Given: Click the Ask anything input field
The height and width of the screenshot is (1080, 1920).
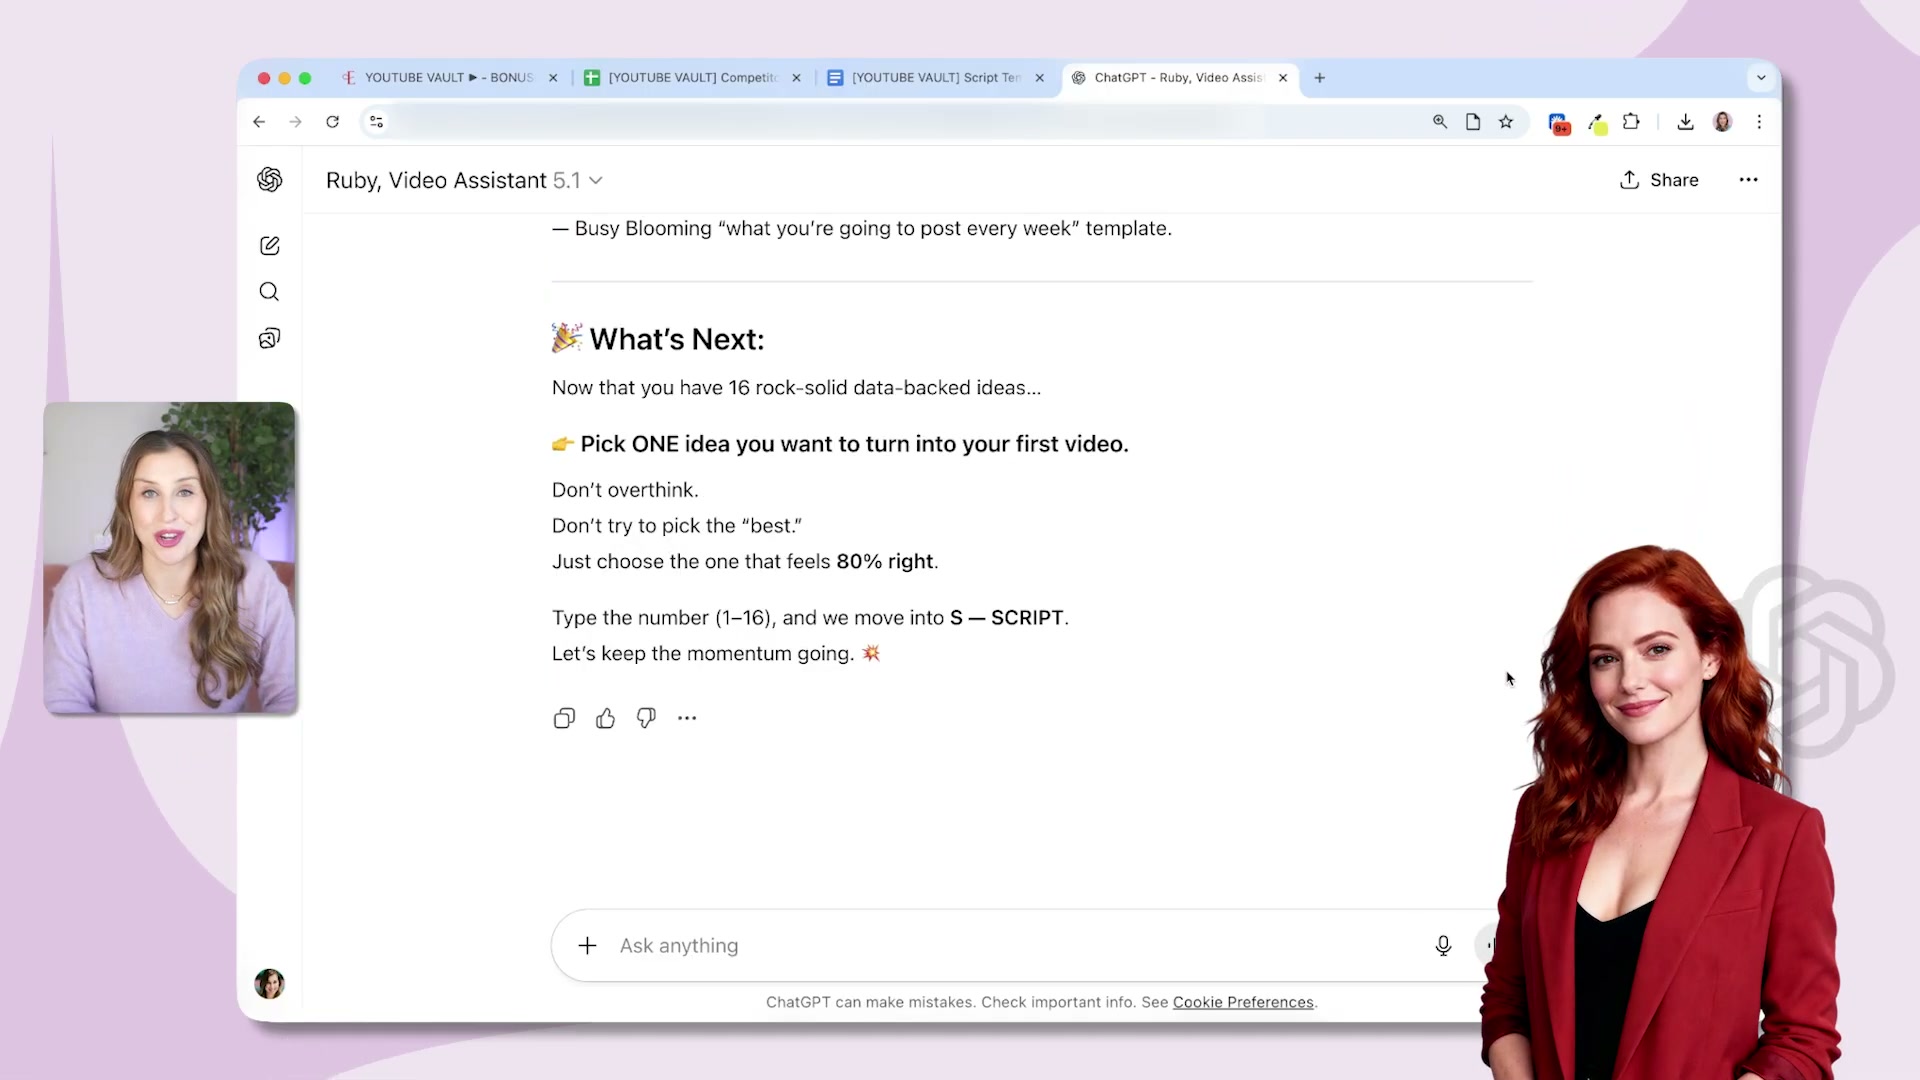Looking at the screenshot, I should [900, 945].
